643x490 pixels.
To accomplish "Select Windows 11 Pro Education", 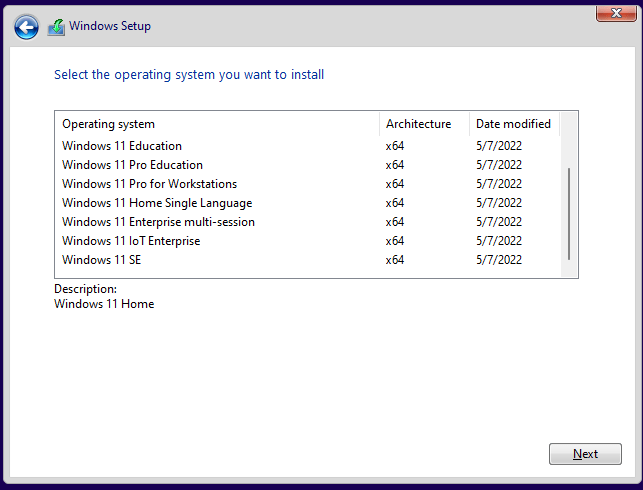I will coord(132,165).
